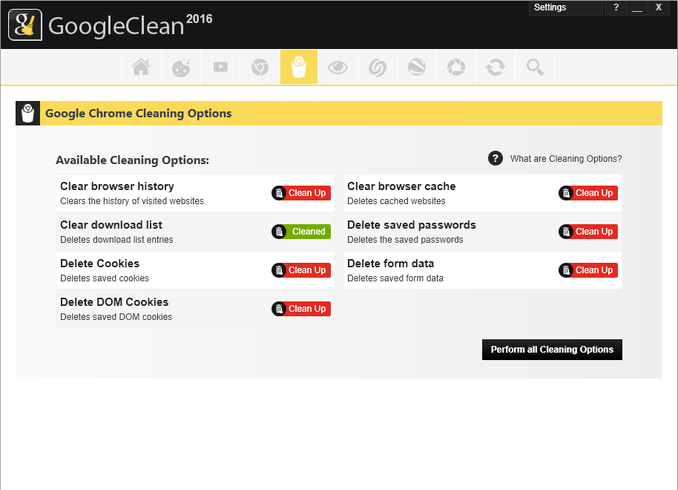Click 'Deletes saved form data' text
Viewport: 678px width, 490px height.
tap(395, 278)
